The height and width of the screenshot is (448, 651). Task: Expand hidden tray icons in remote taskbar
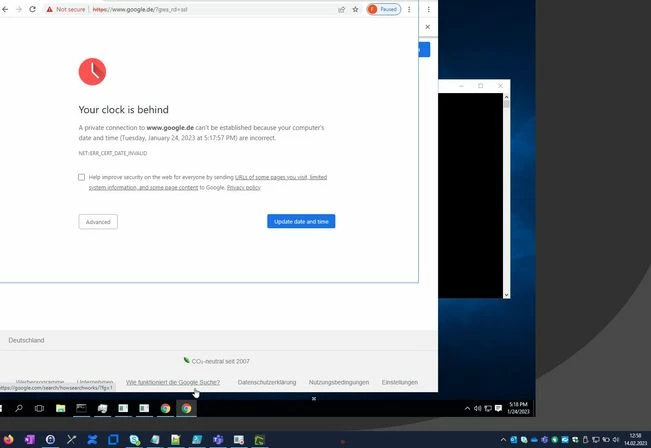point(467,409)
